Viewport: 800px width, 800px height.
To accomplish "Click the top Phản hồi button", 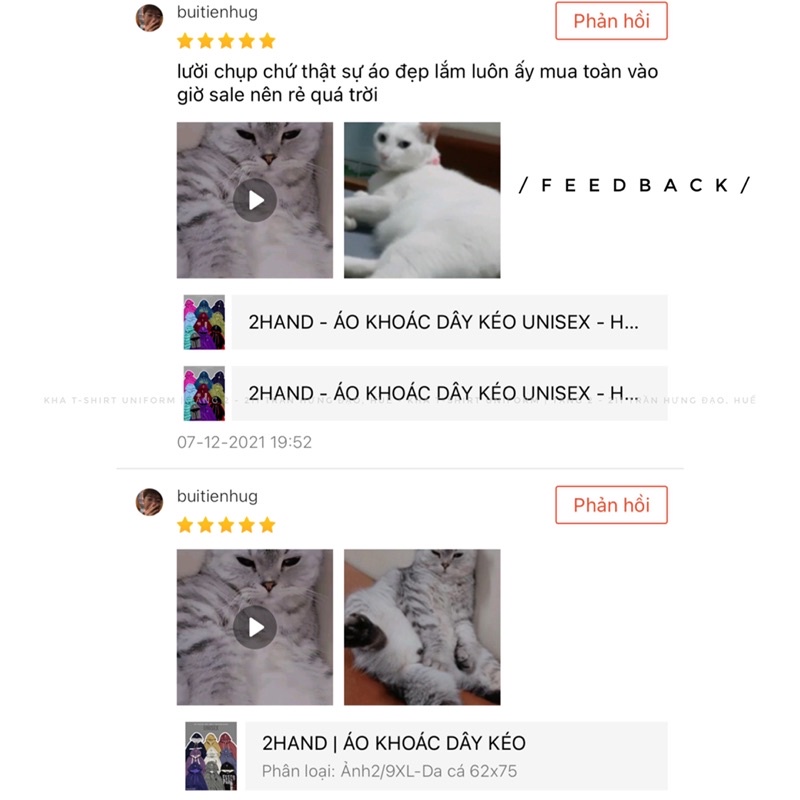I will click(x=611, y=21).
